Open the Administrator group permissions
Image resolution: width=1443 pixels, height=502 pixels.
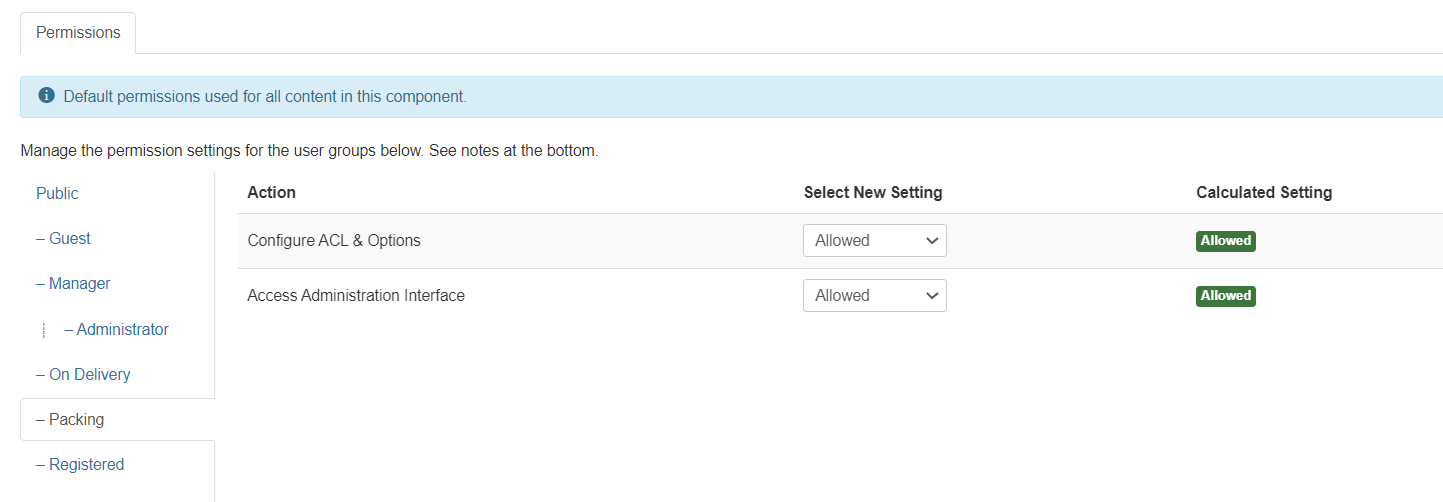[122, 329]
